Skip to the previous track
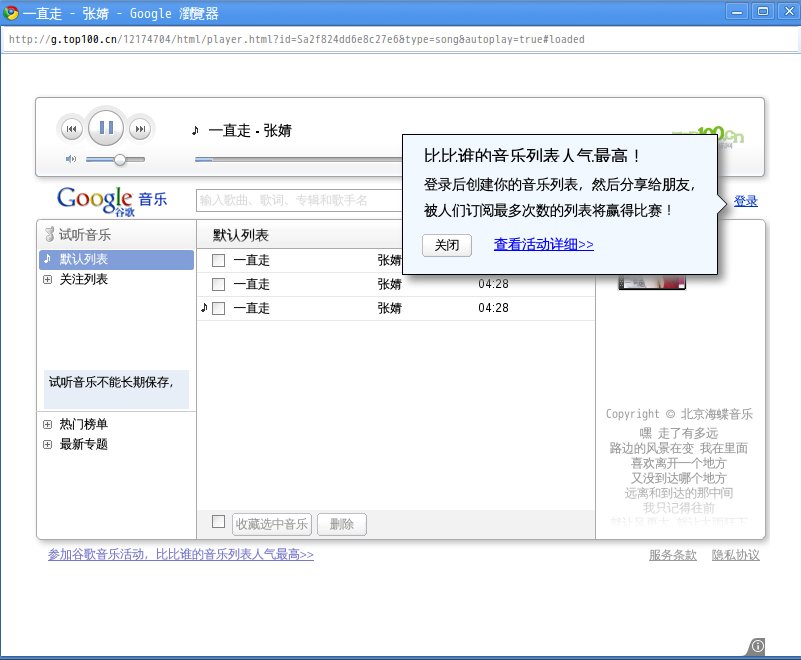Screen dimensions: 801x660 [x=72, y=129]
